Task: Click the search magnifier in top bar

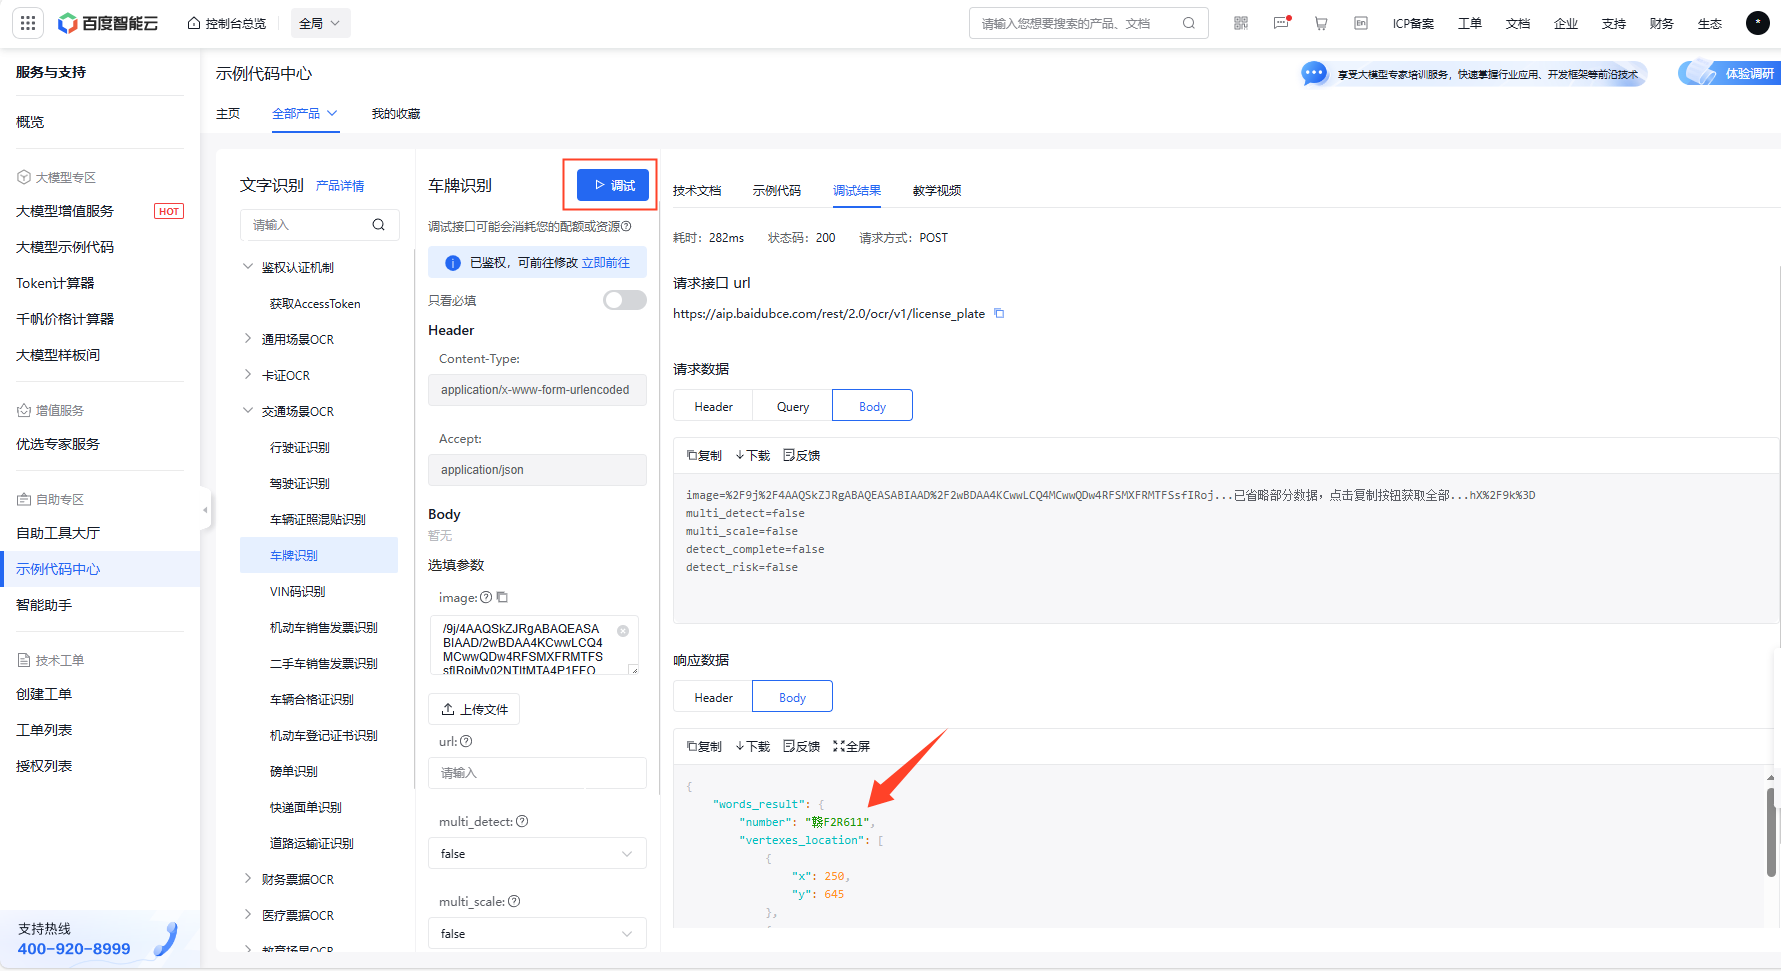Action: [1189, 23]
